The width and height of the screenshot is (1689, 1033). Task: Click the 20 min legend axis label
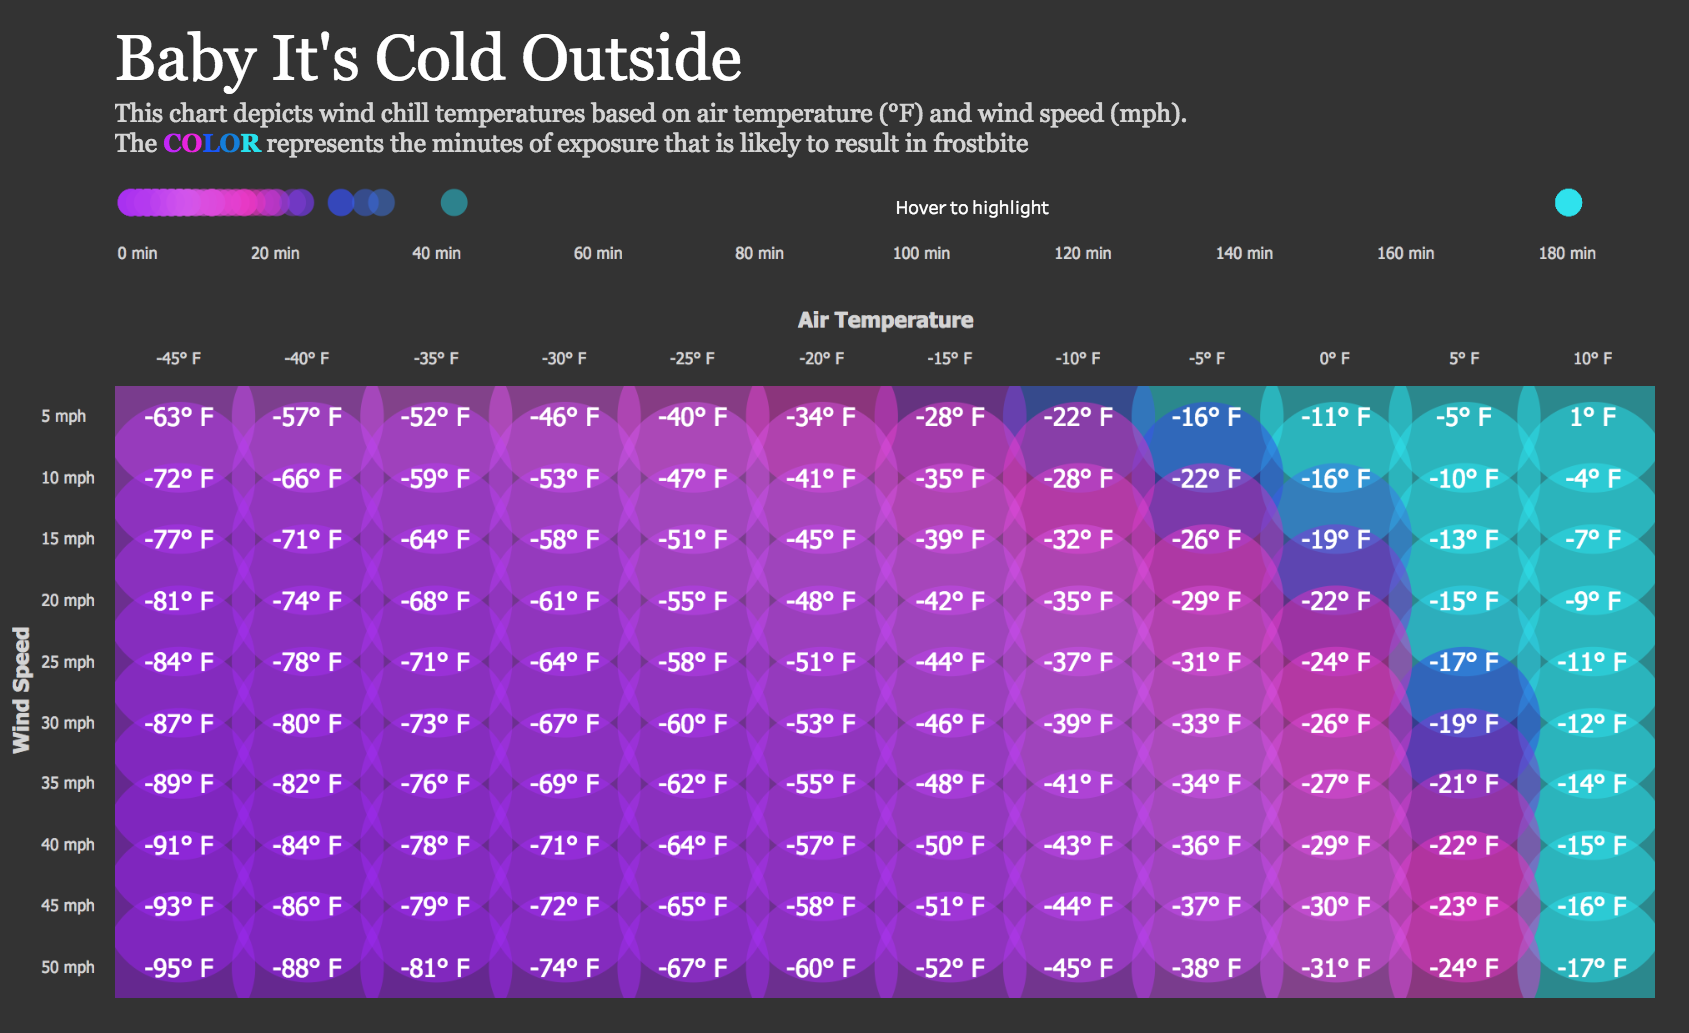pos(275,253)
